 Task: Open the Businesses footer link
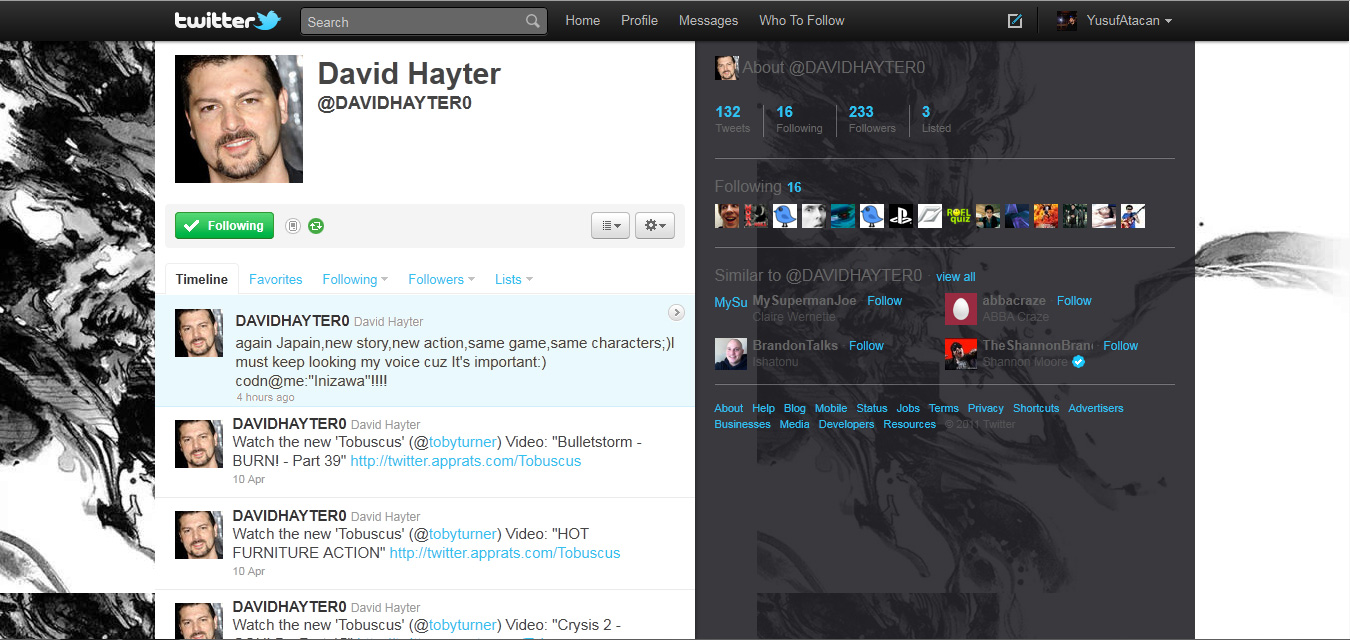pyautogui.click(x=742, y=424)
